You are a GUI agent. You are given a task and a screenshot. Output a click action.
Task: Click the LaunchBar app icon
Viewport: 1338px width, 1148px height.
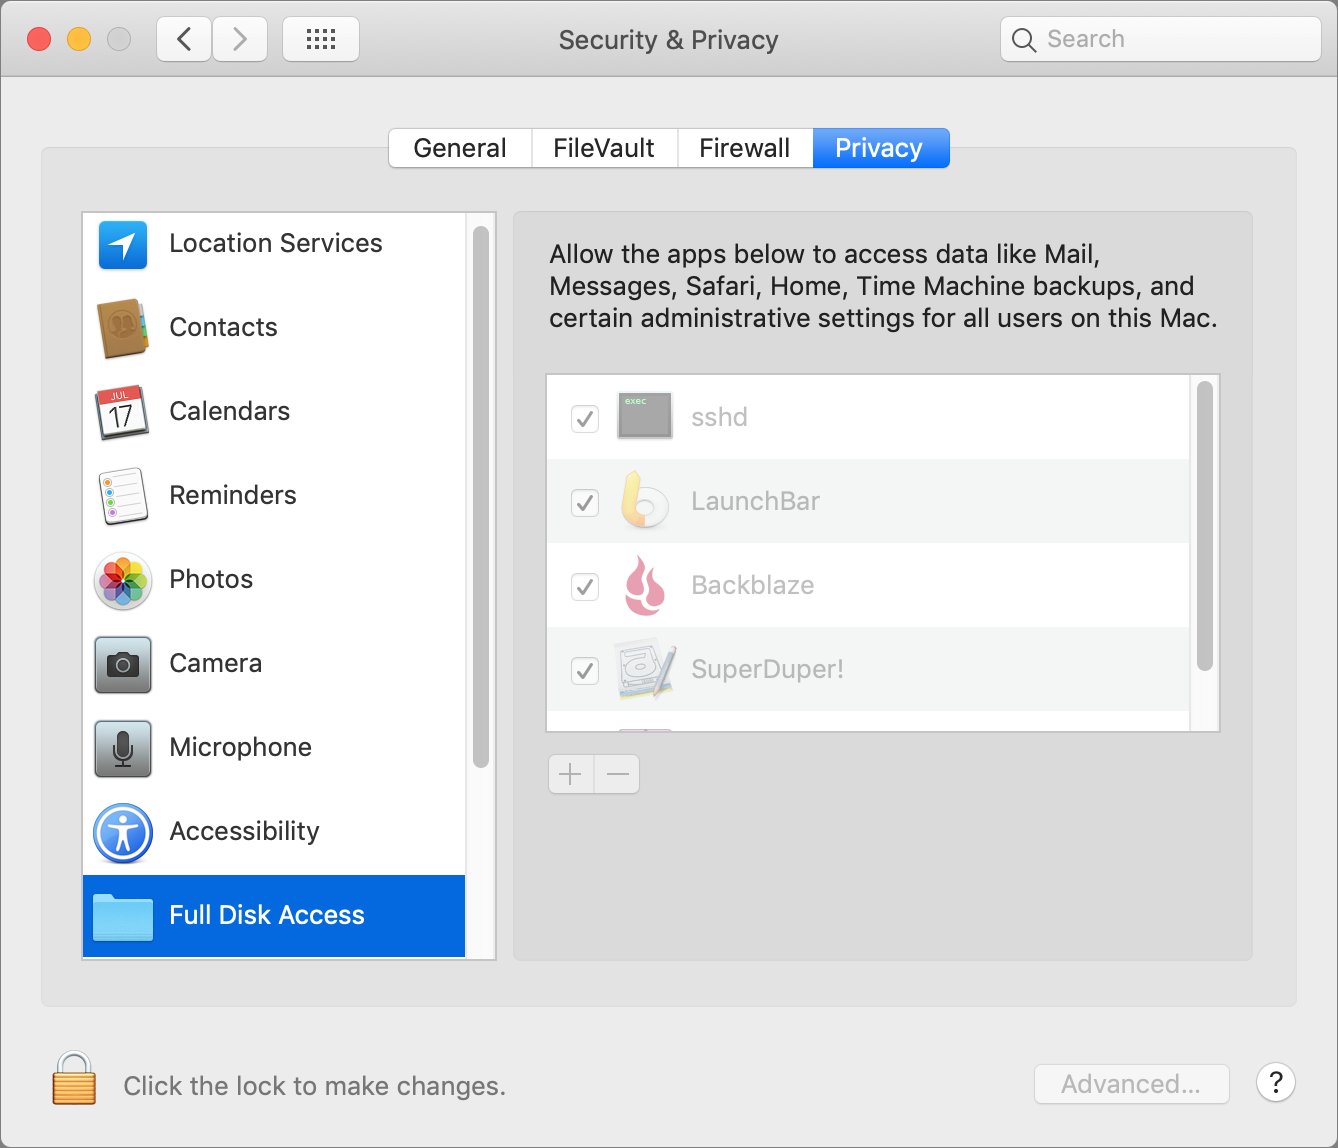click(644, 500)
